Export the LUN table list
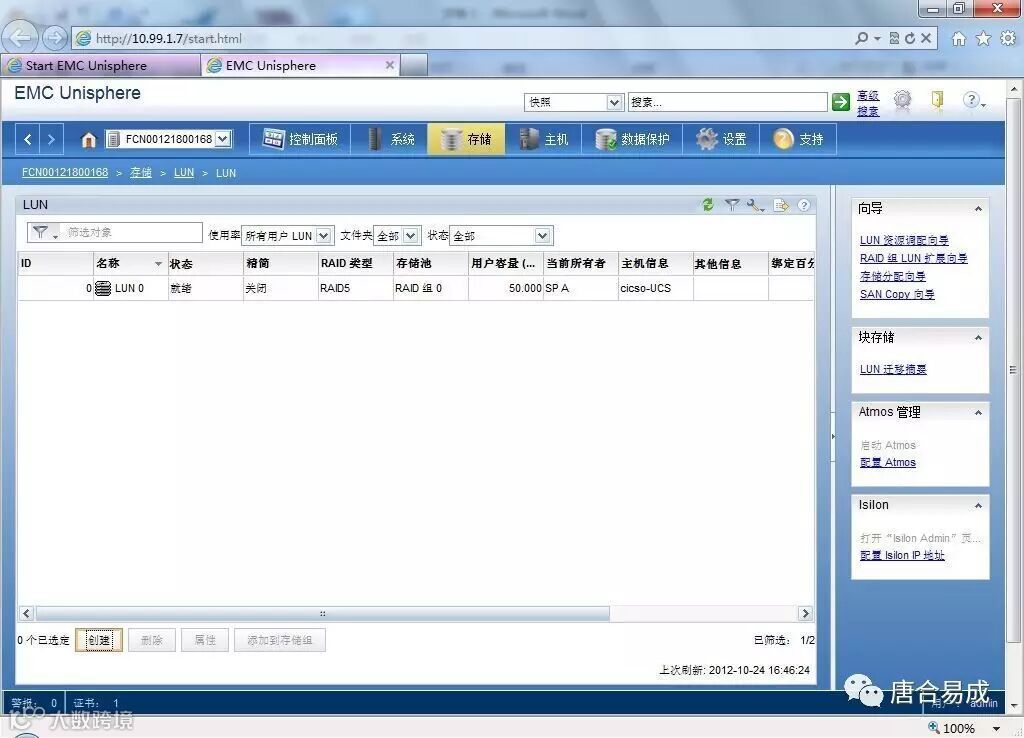Viewport: 1024px width, 738px height. (781, 205)
